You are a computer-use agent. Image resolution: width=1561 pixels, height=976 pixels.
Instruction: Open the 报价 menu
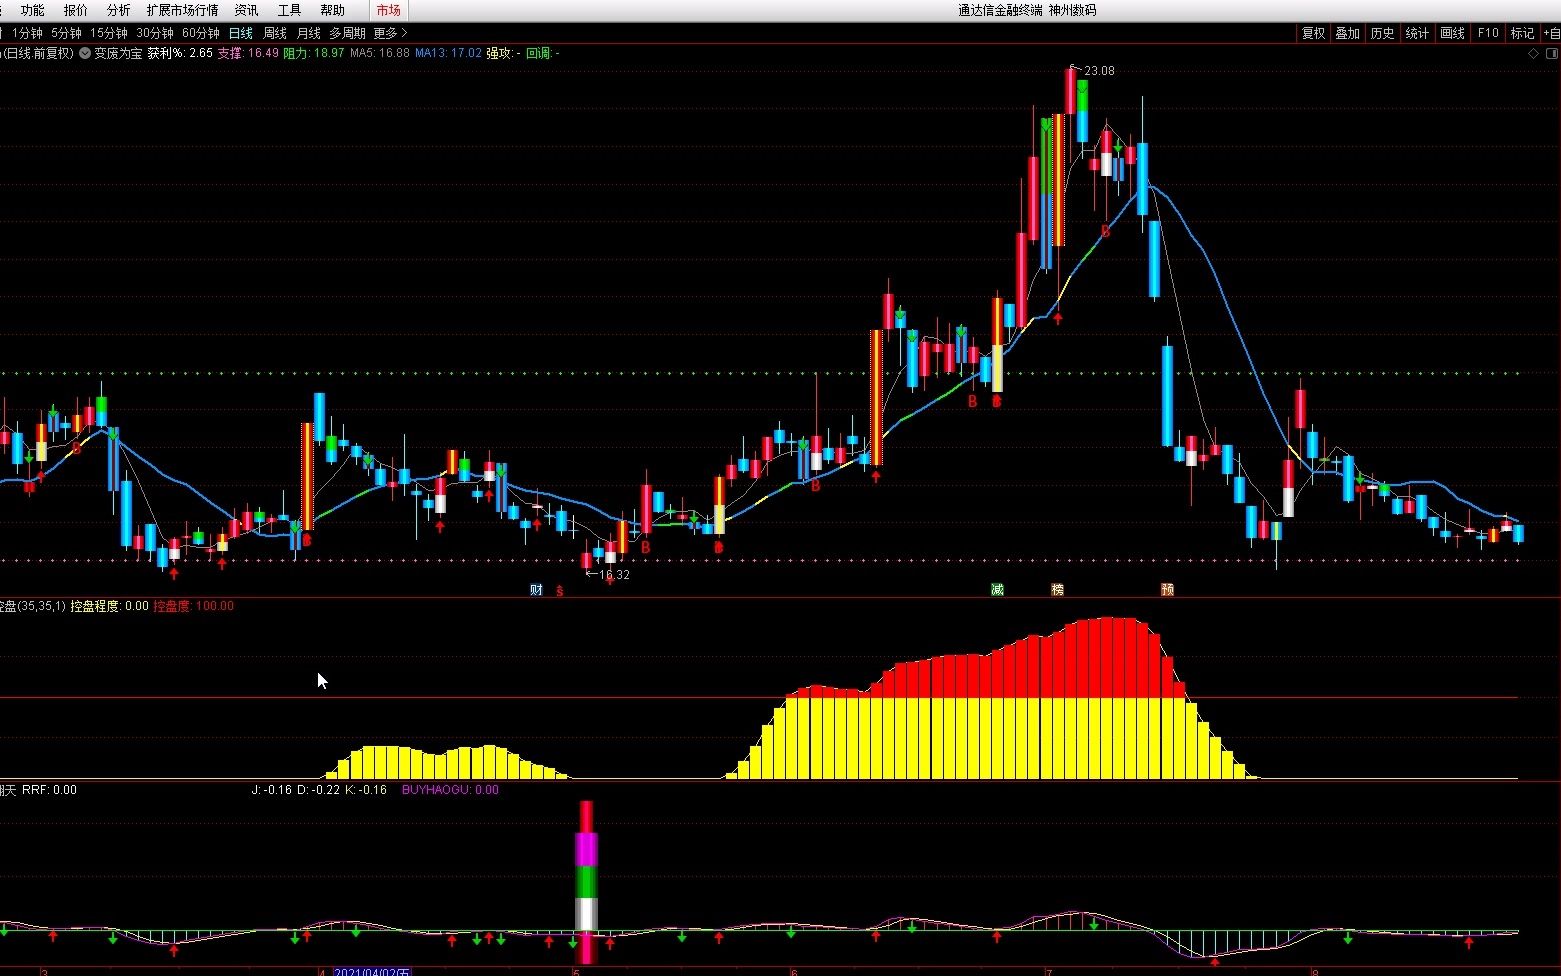[x=75, y=10]
